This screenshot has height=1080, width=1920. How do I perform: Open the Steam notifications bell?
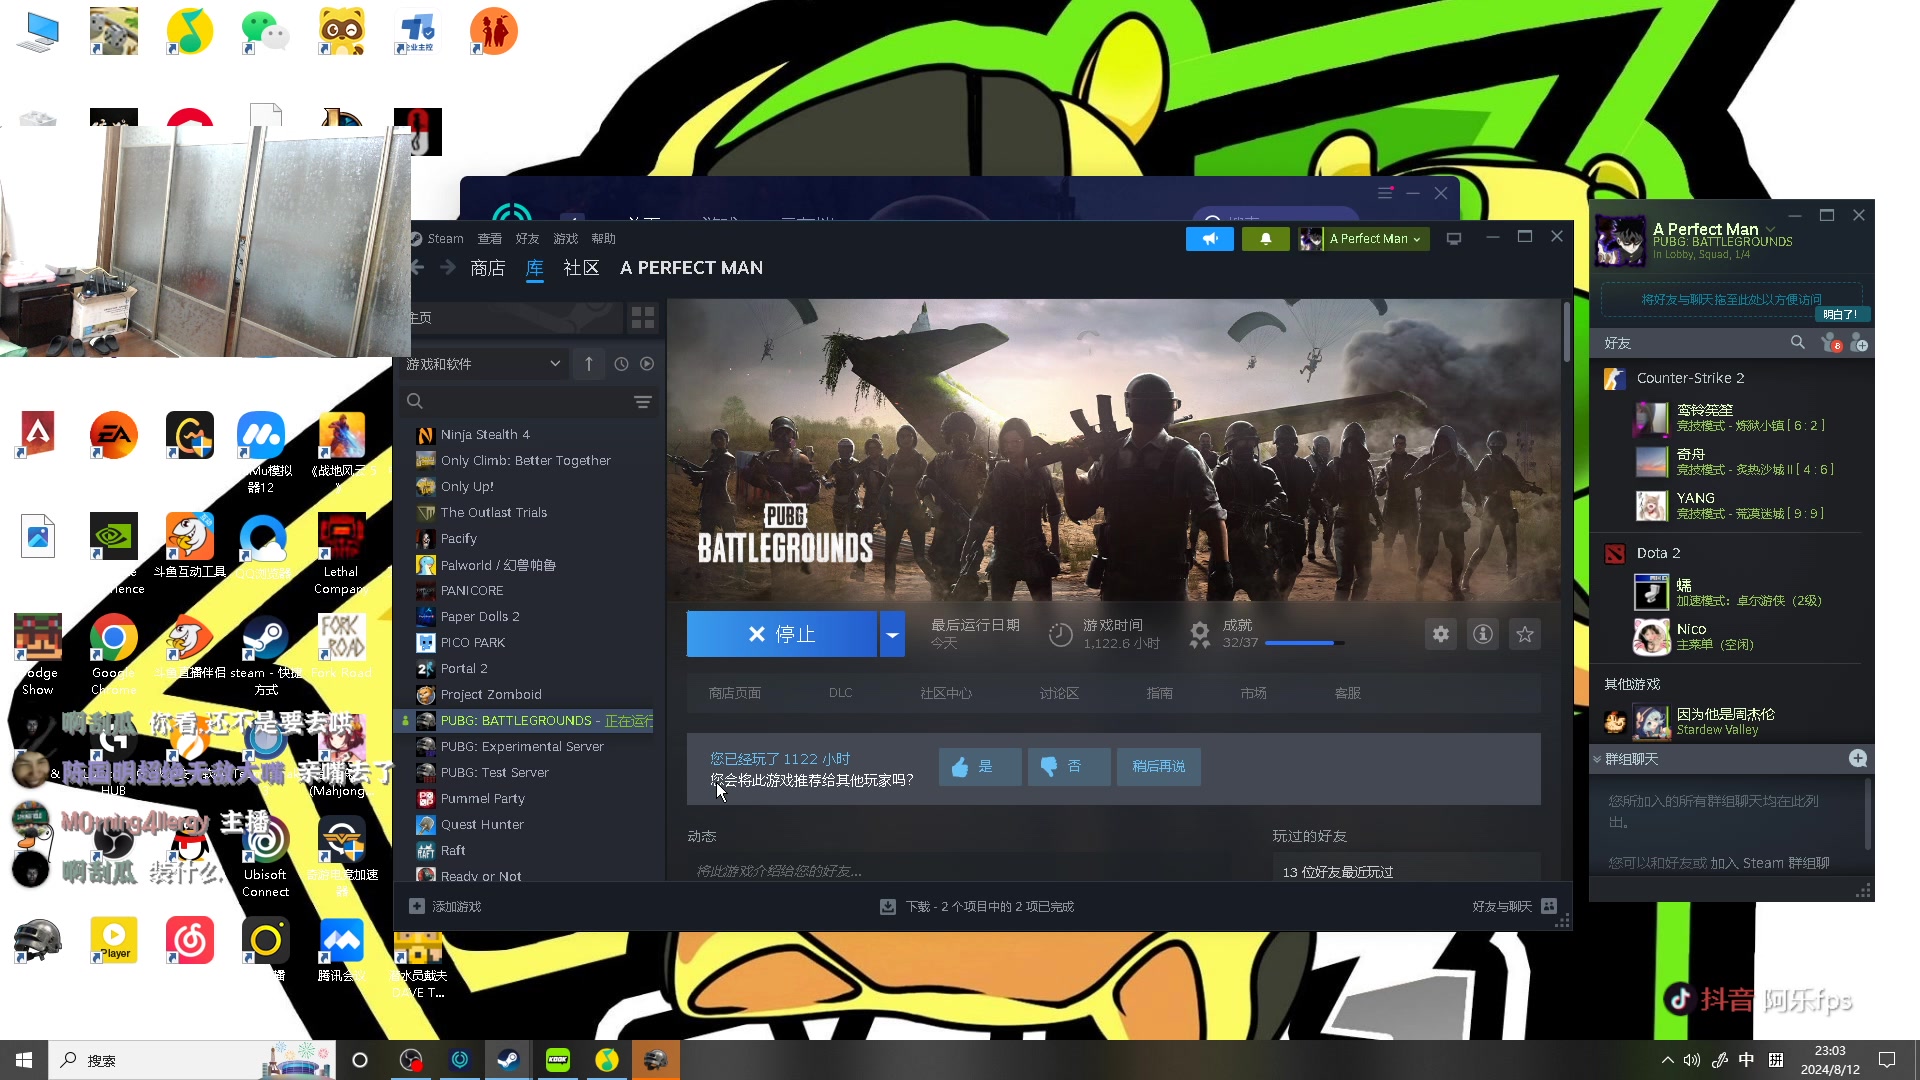tap(1265, 239)
